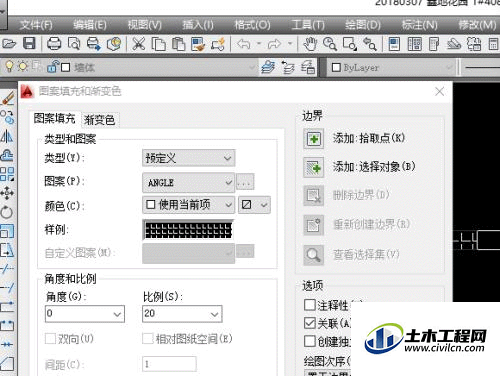Expand the 比例(S) dropdown showing 20

point(215,314)
